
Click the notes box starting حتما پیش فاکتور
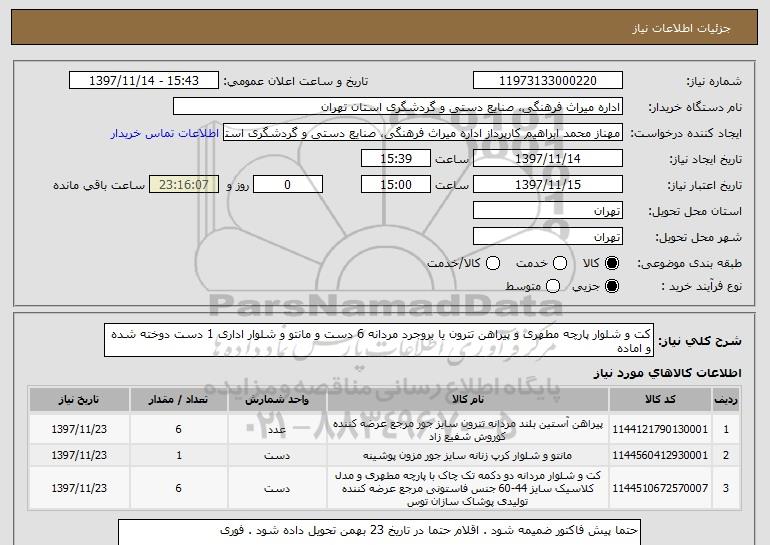tap(380, 532)
